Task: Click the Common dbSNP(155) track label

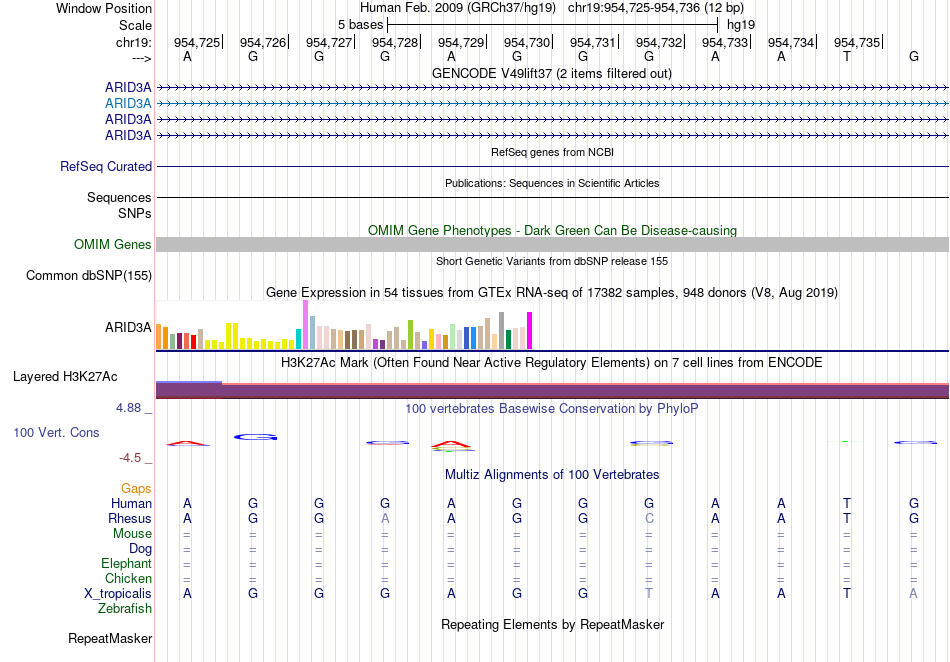Action: pyautogui.click(x=89, y=276)
